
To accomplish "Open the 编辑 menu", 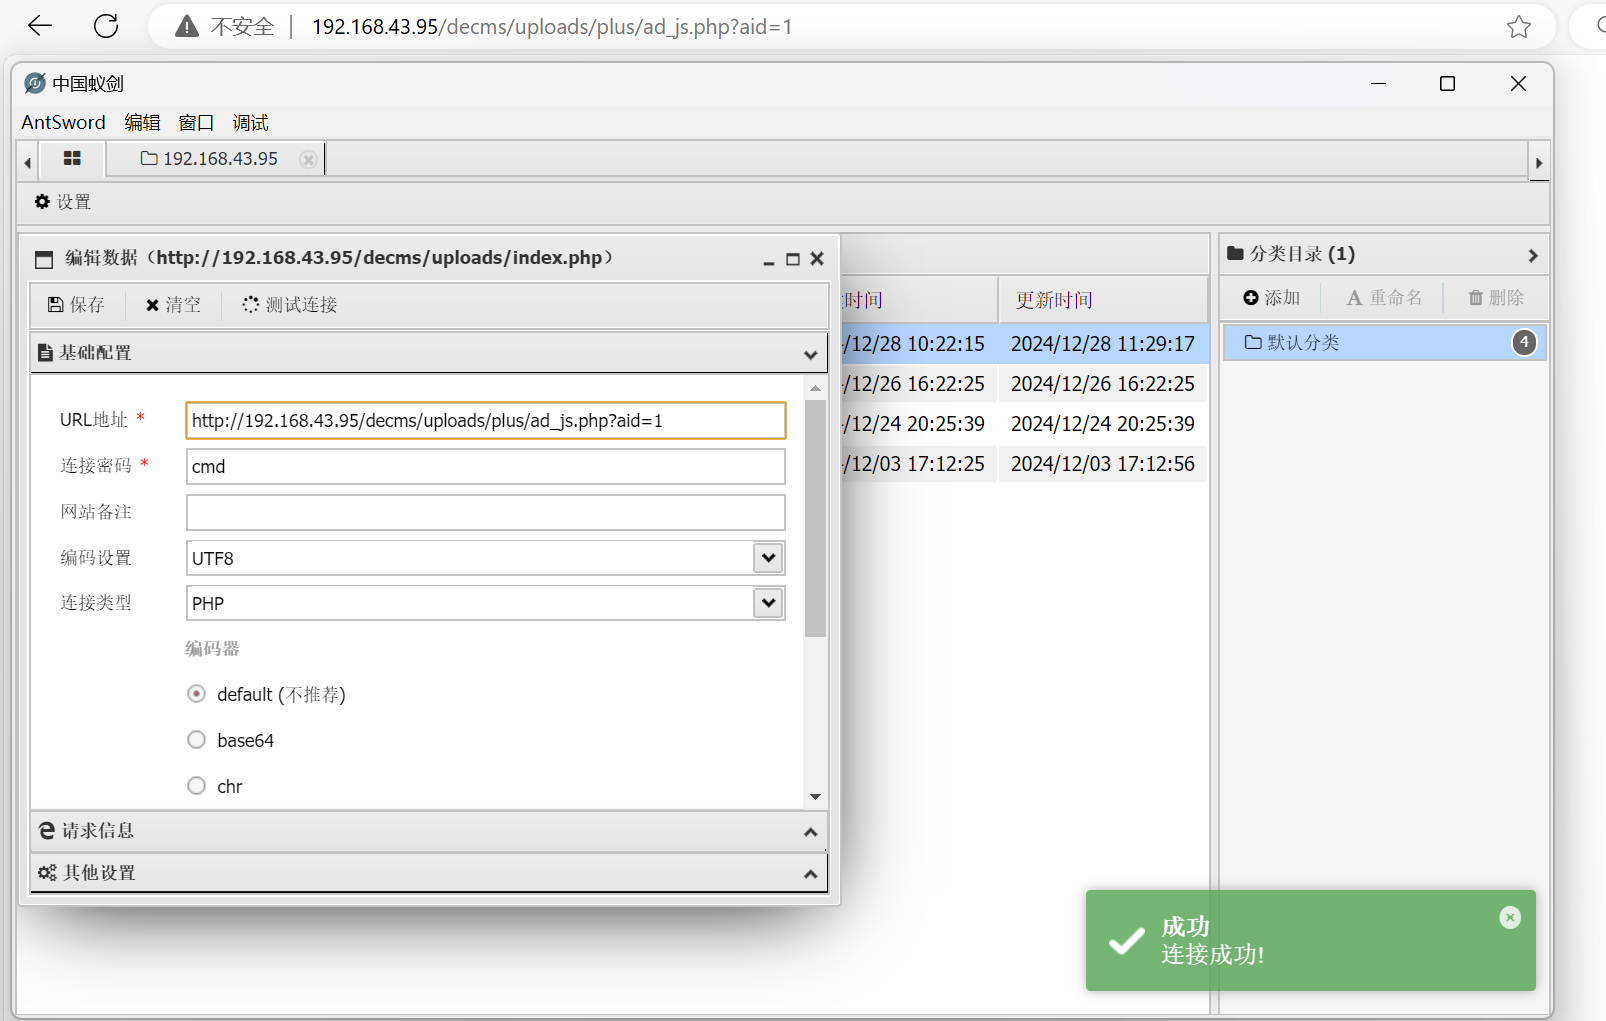I will tap(142, 122).
